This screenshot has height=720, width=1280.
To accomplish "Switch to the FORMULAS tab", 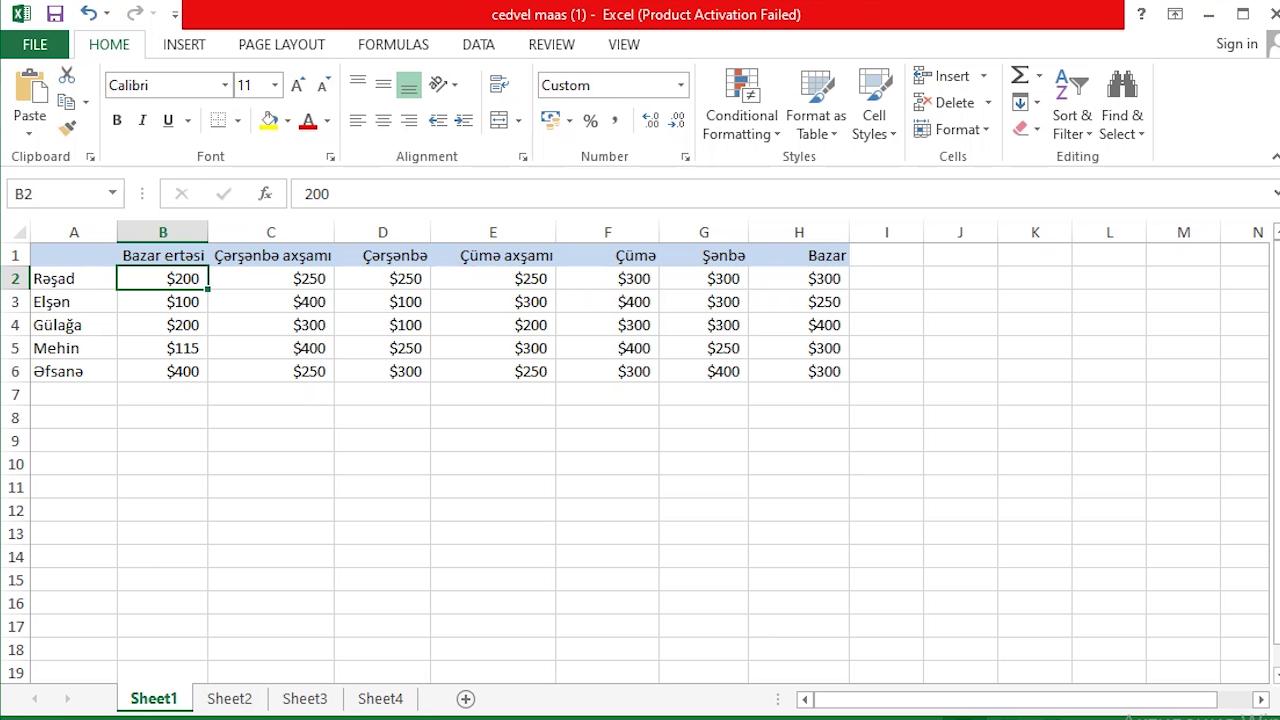I will tap(393, 44).
